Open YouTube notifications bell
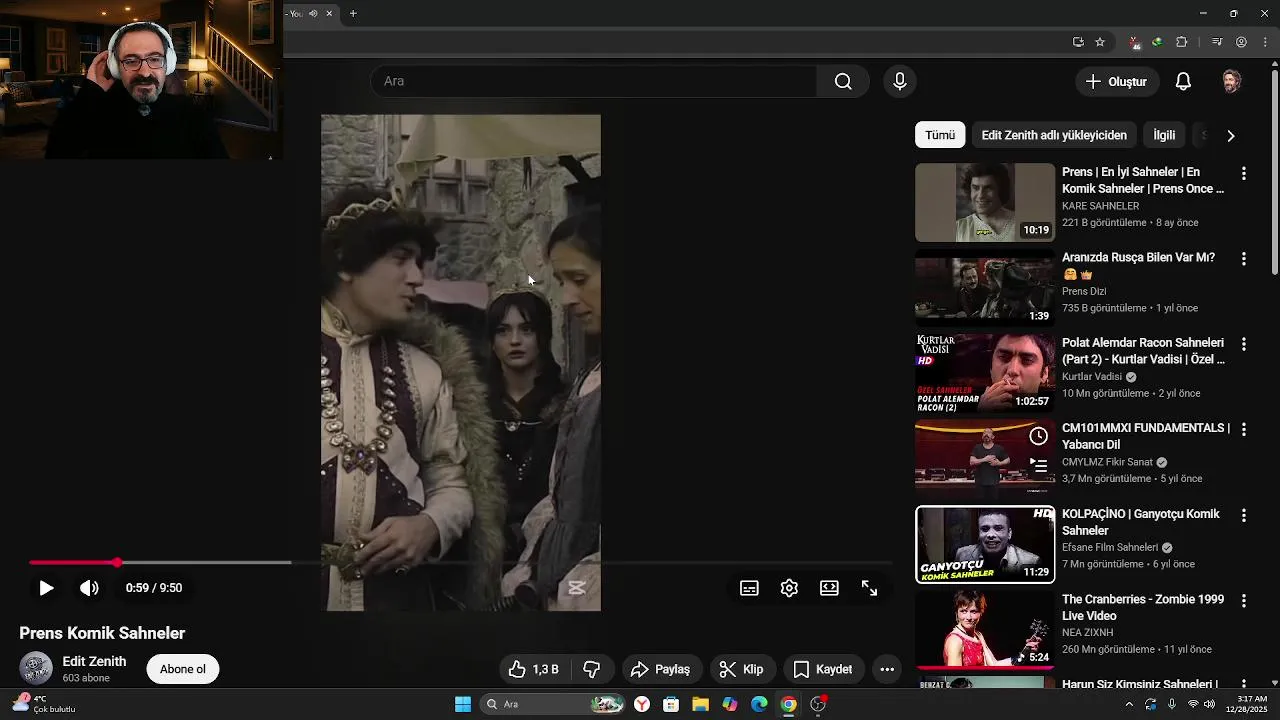 [1183, 81]
